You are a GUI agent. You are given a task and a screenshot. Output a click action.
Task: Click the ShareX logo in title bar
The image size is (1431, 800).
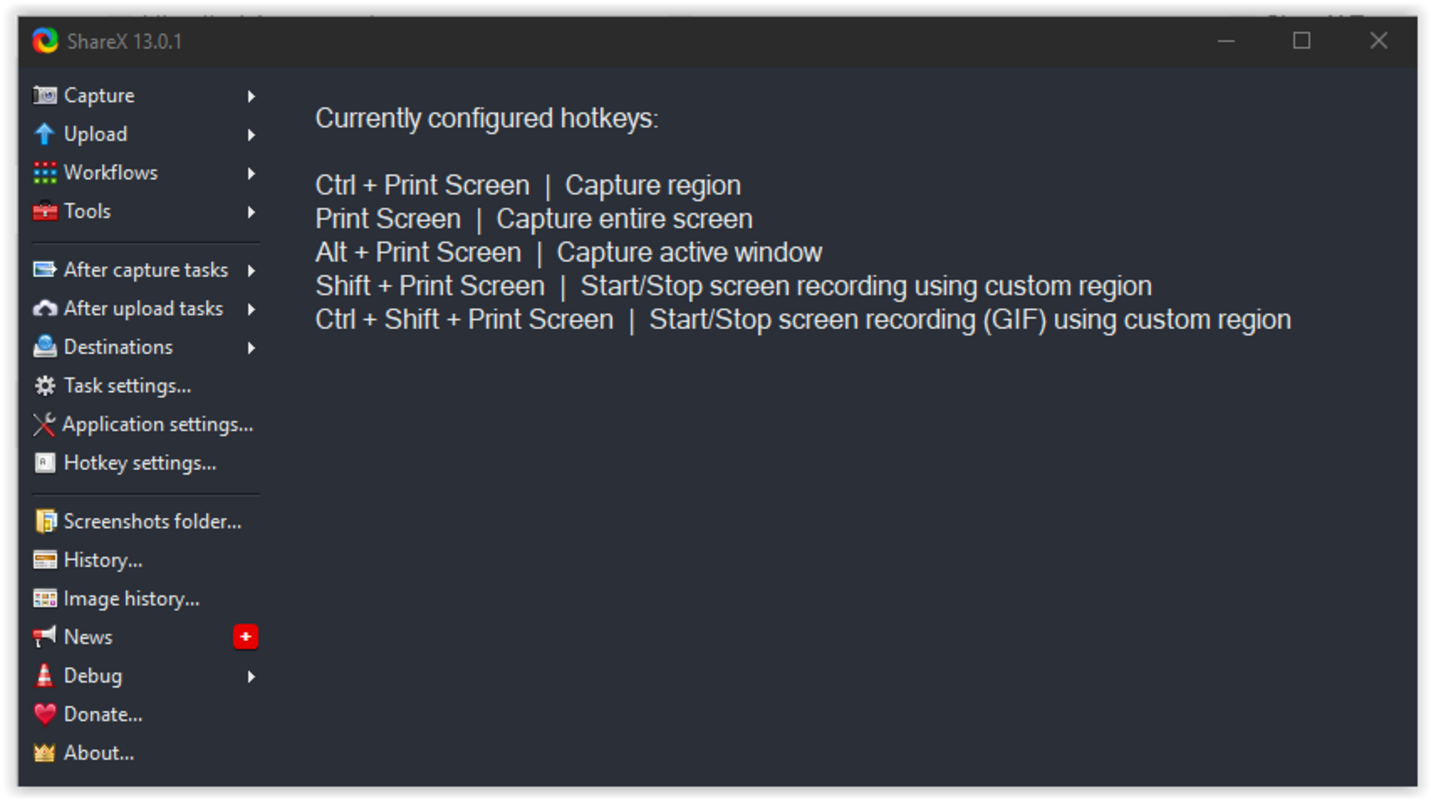click(45, 41)
